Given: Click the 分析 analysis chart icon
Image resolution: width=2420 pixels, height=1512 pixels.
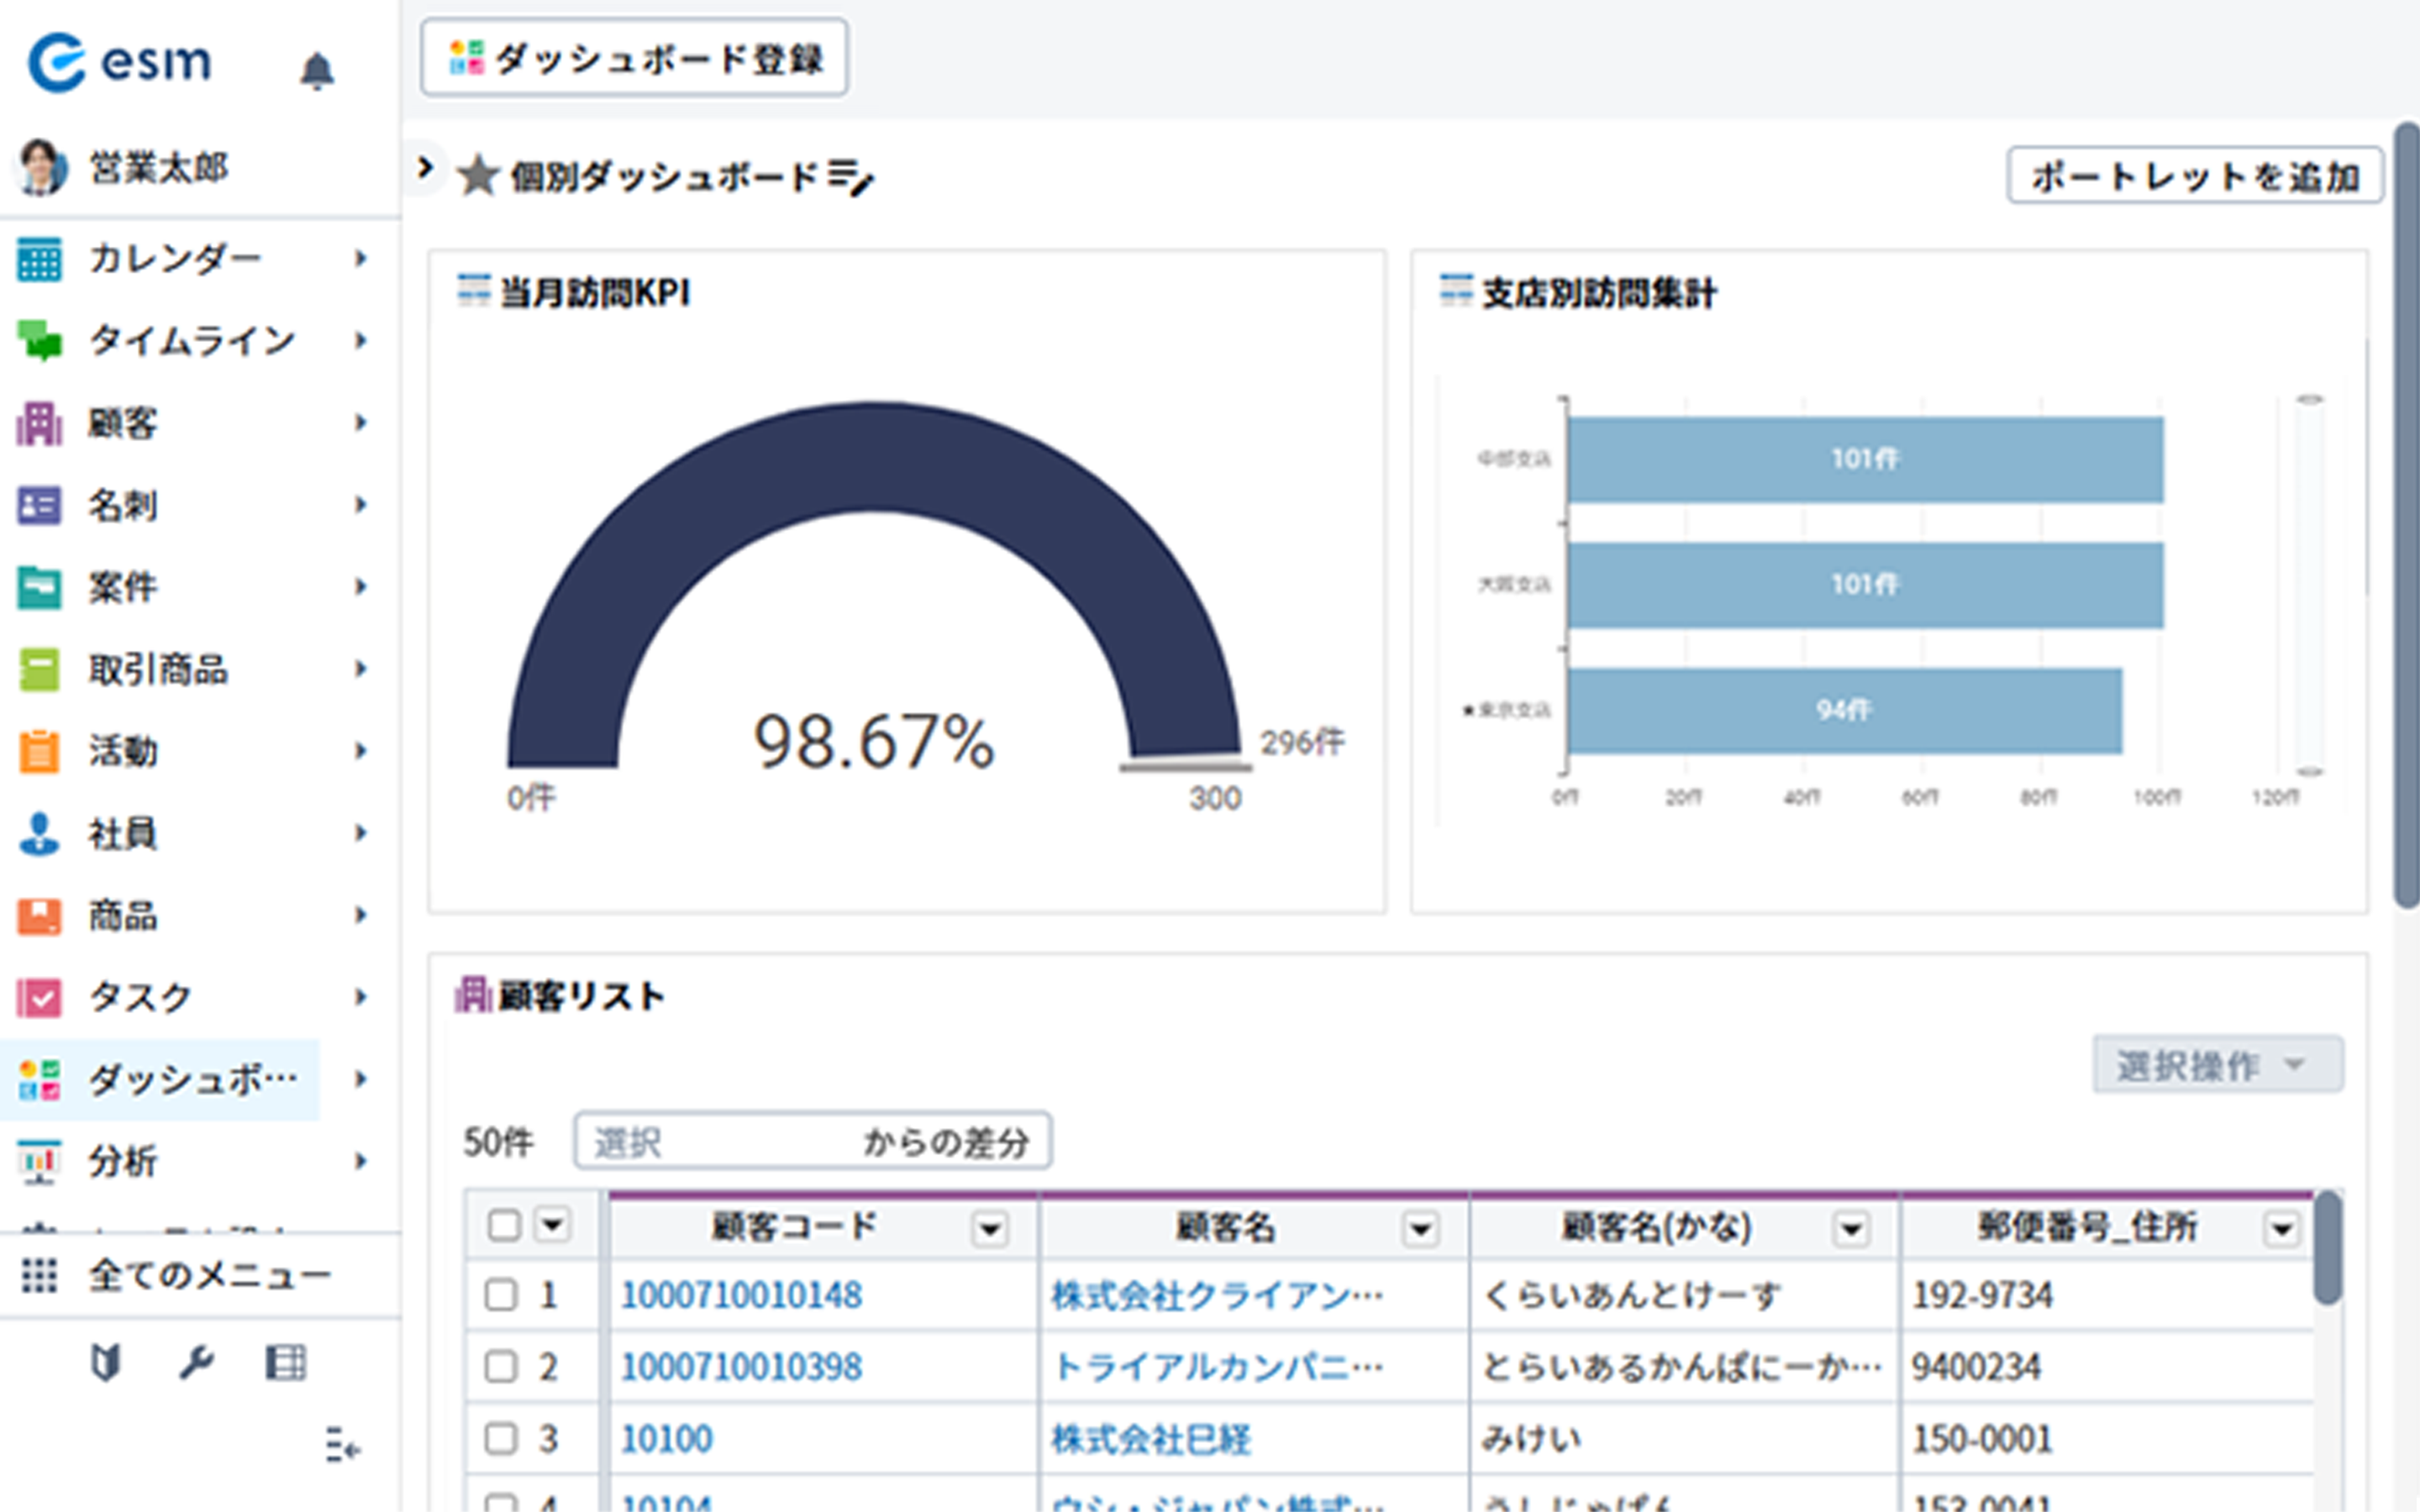Looking at the screenshot, I should coord(40,1160).
